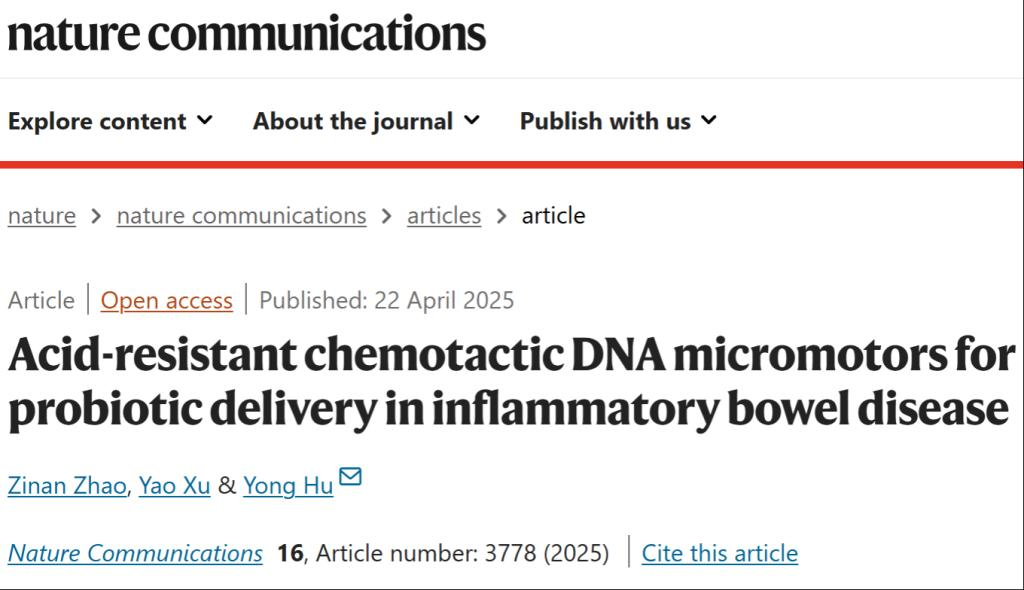The height and width of the screenshot is (590, 1024).
Task: Expand the Explore content chevron
Action: [x=205, y=121]
